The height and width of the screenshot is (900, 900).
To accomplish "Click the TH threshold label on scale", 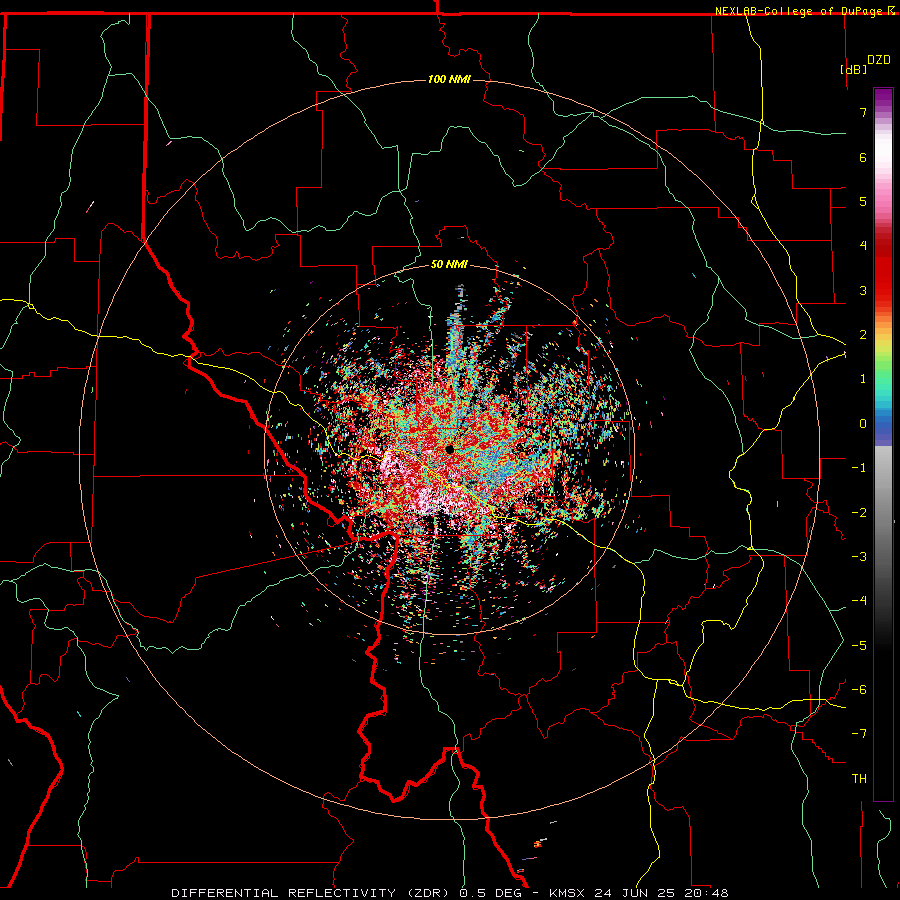I will pyautogui.click(x=859, y=779).
